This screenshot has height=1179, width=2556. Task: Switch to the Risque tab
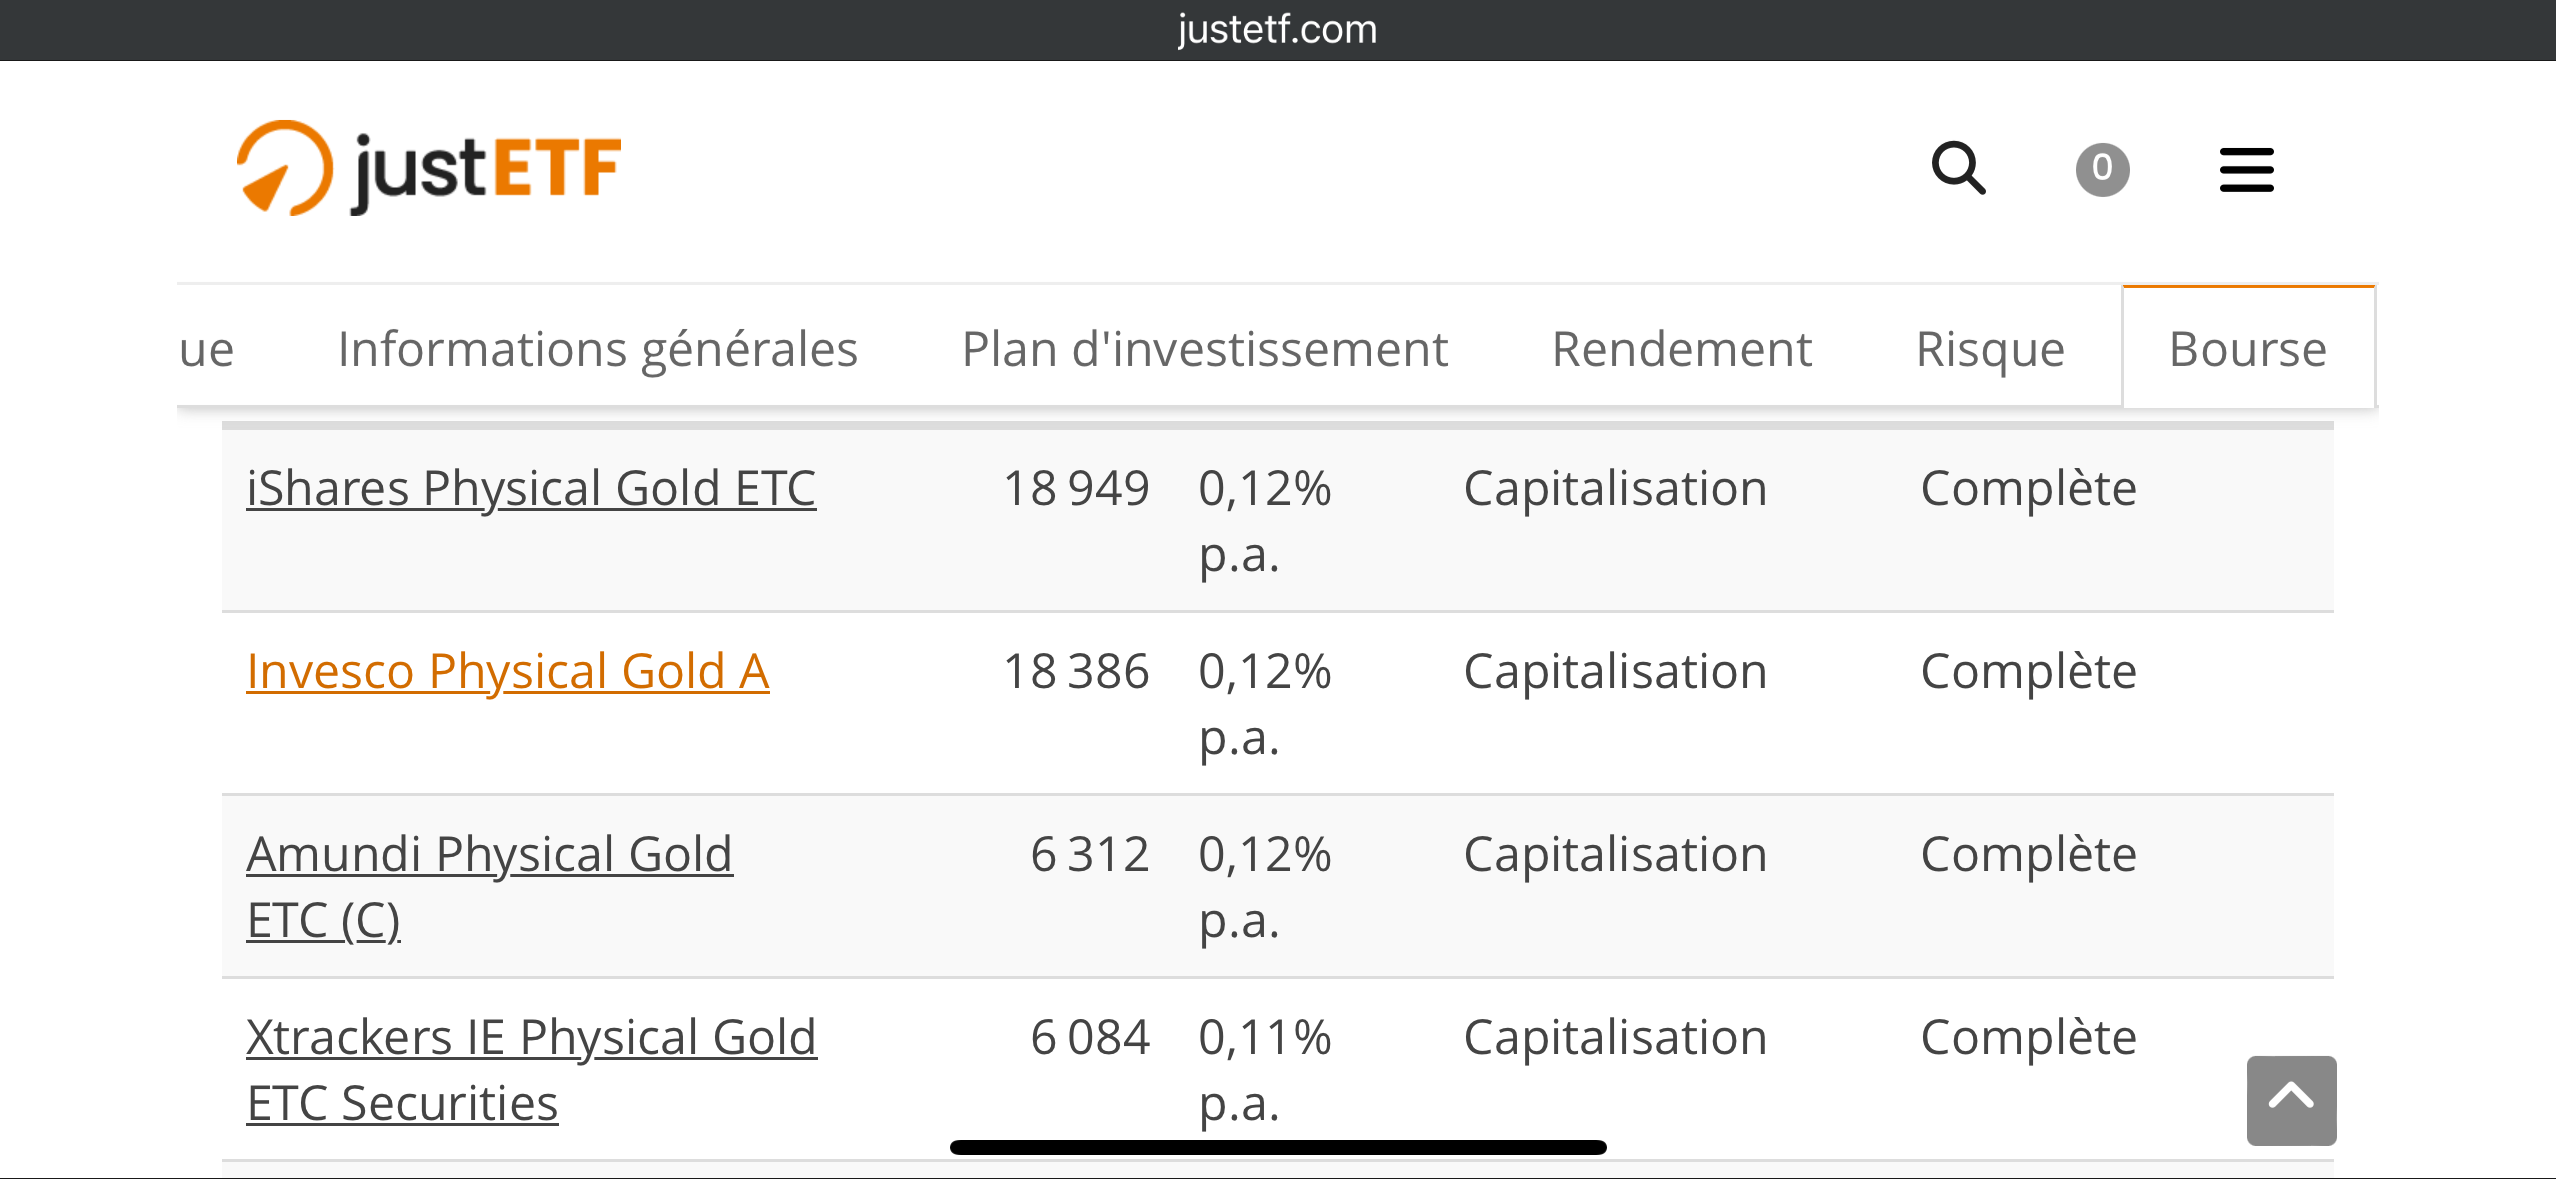point(1990,349)
